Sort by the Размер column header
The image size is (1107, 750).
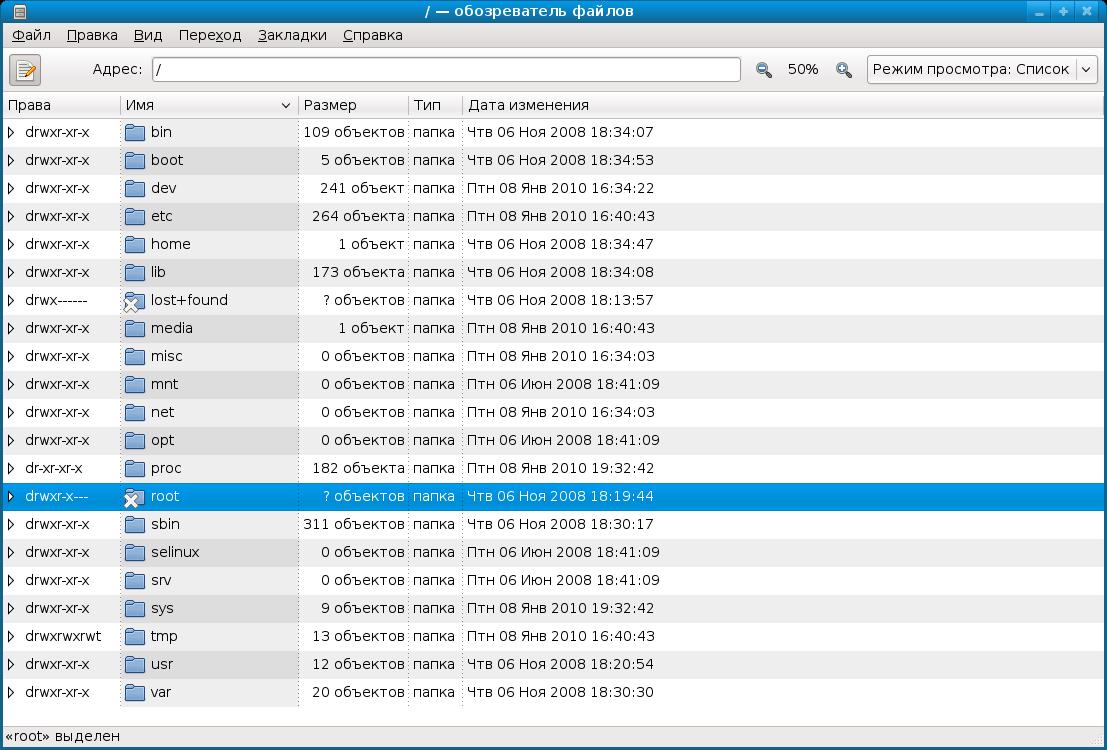(354, 105)
